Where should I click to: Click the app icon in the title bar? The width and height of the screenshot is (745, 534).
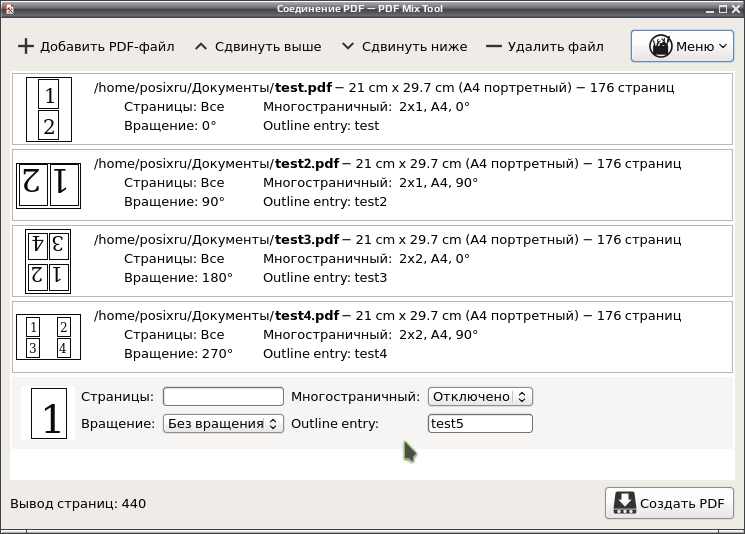click(x=10, y=9)
